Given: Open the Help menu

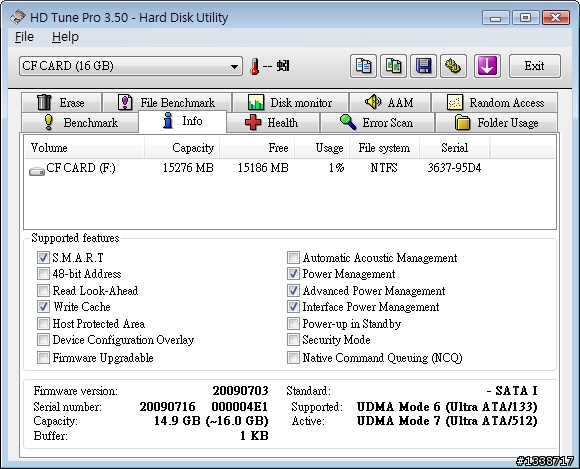Looking at the screenshot, I should click(65, 37).
